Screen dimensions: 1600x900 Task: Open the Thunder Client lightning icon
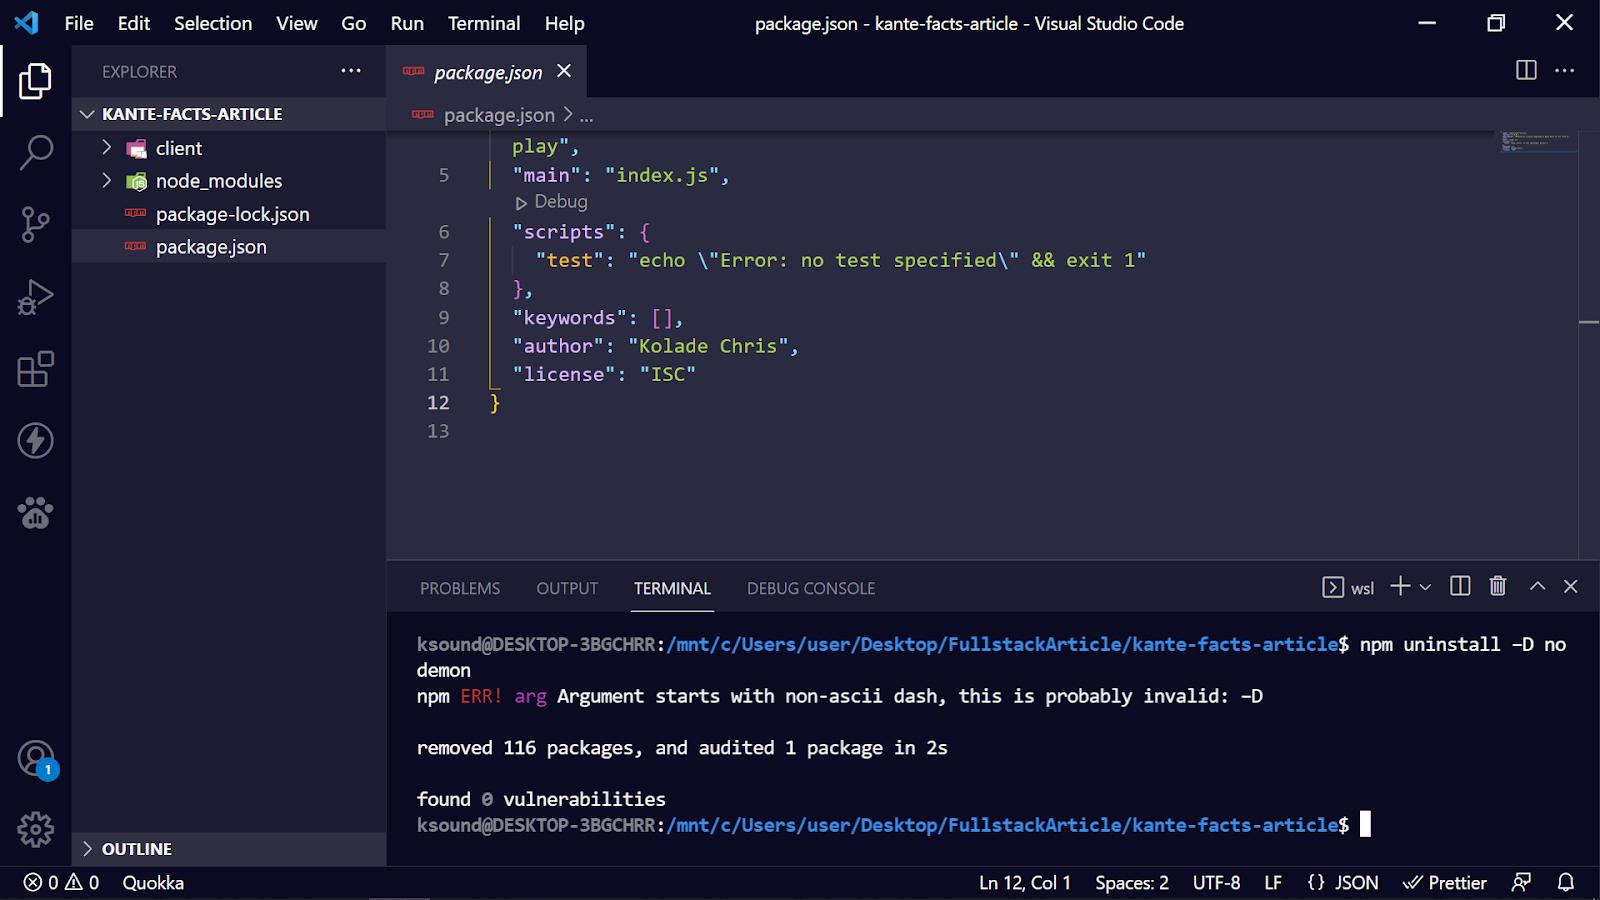point(36,441)
